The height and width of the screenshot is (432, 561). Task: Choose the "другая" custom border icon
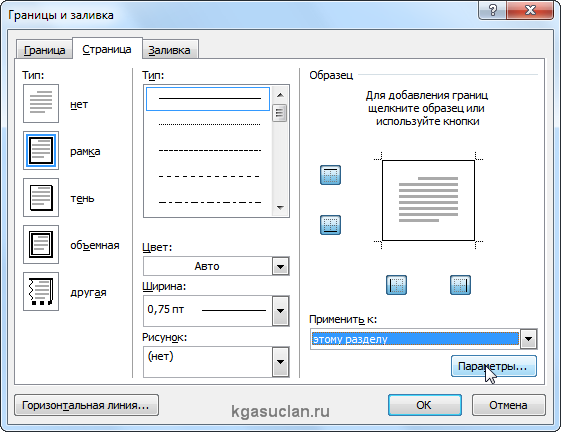(41, 291)
